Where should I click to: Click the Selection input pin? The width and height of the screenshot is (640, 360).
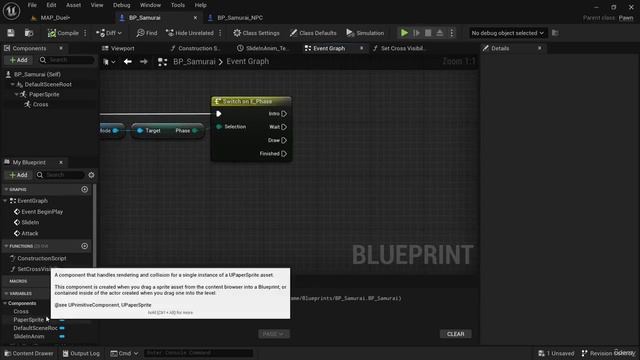click(219, 127)
